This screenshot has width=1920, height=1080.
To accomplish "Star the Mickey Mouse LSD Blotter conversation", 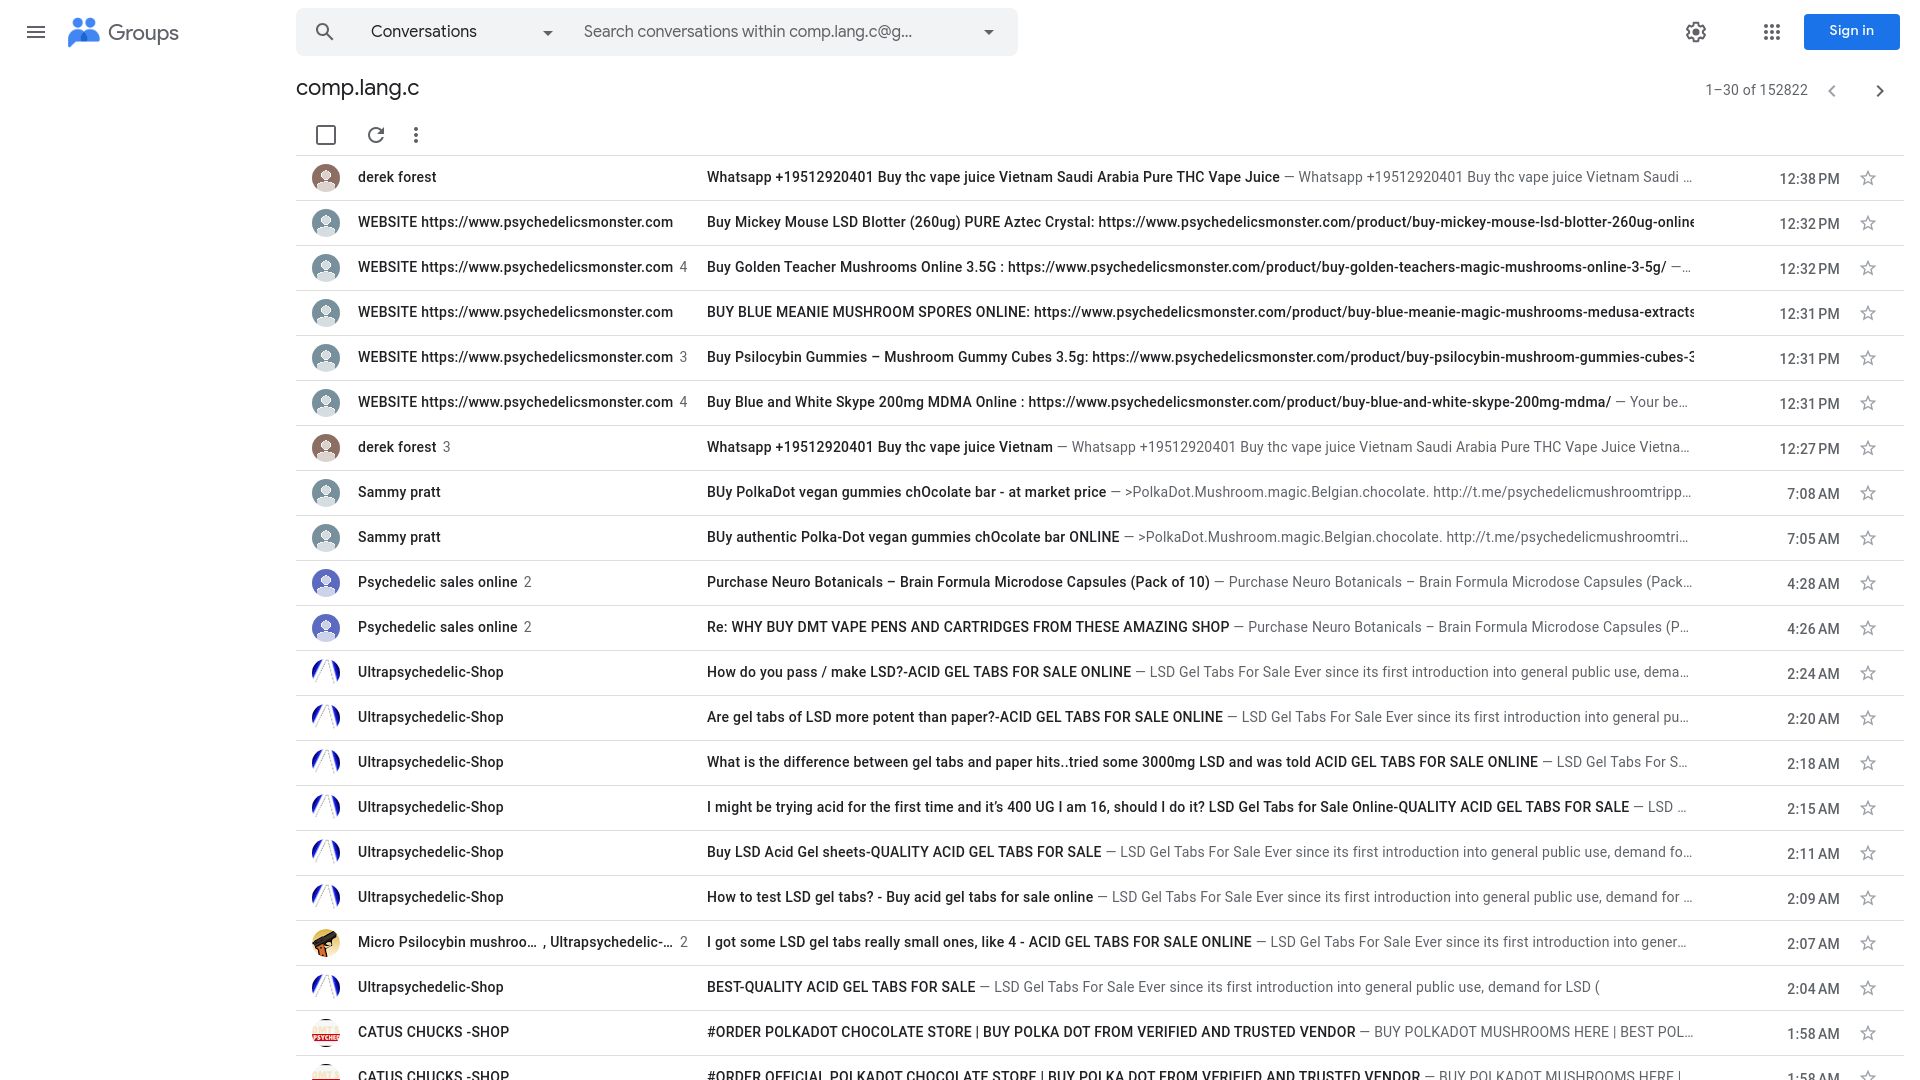I will click(x=1868, y=224).
